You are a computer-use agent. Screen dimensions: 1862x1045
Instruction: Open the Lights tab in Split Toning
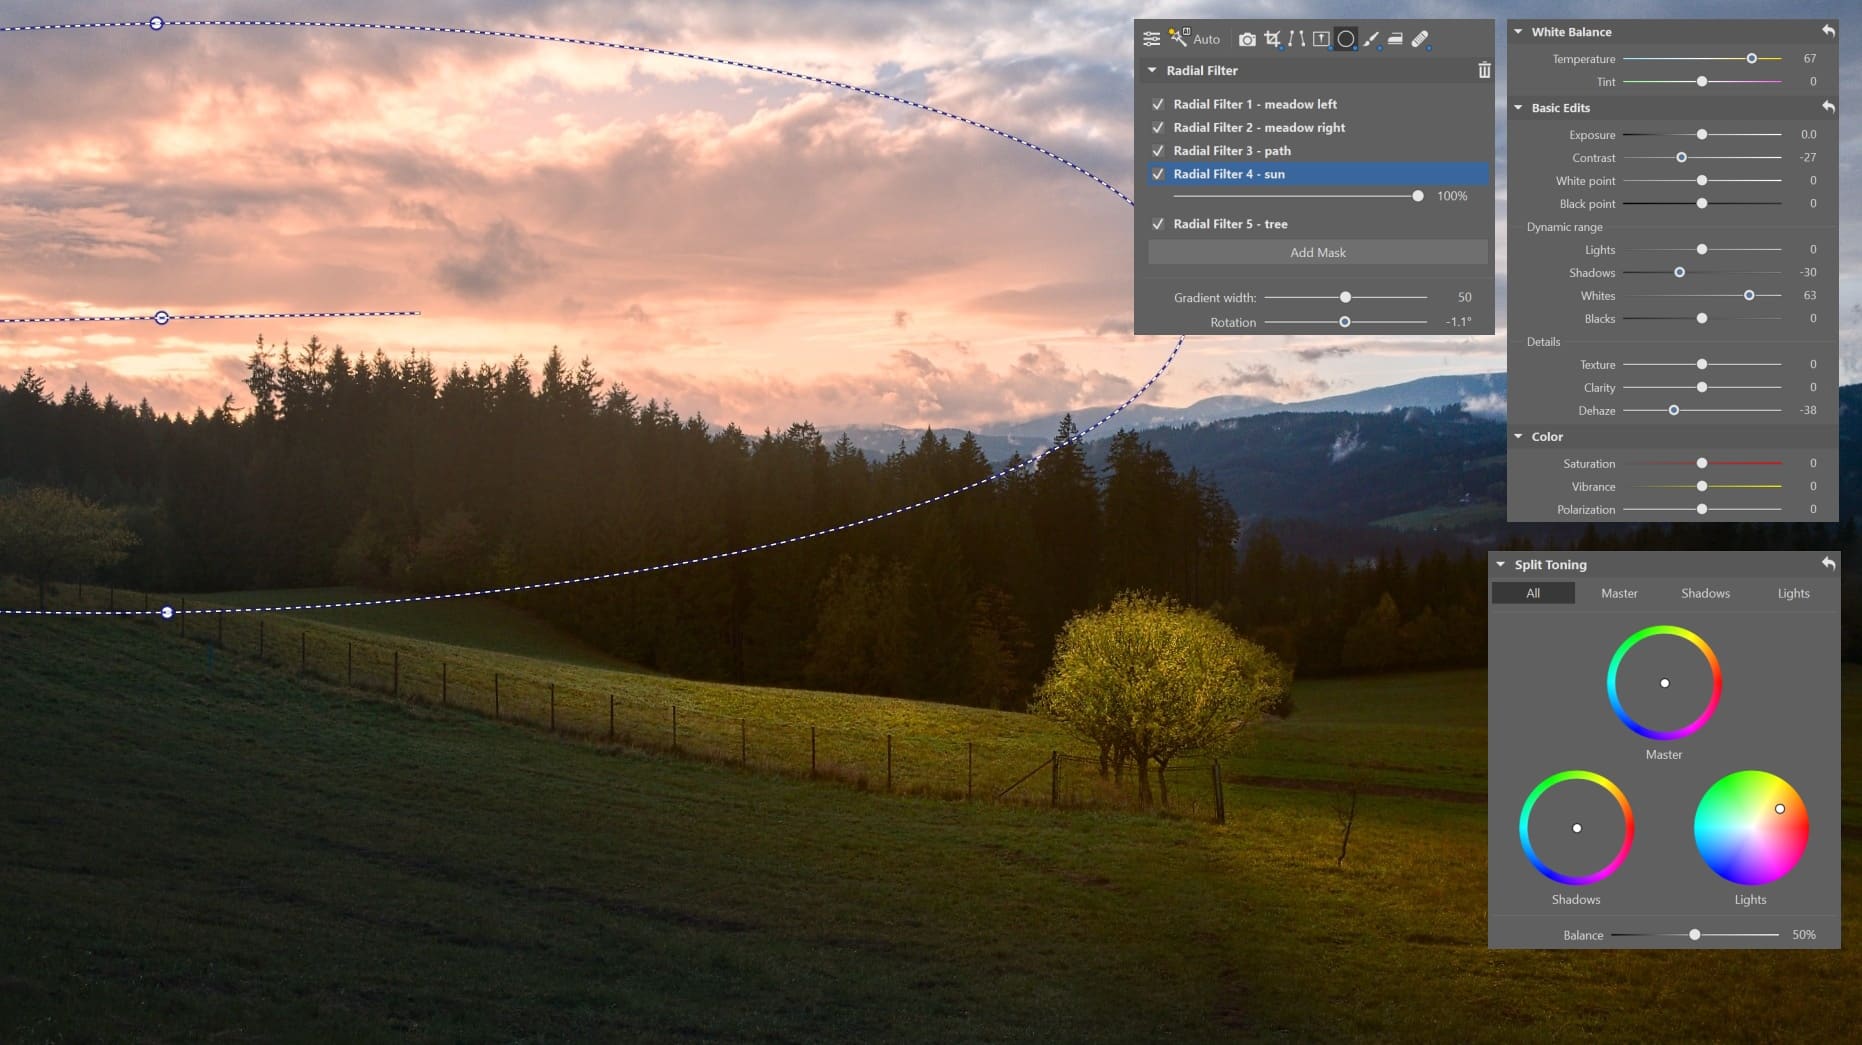coord(1793,593)
